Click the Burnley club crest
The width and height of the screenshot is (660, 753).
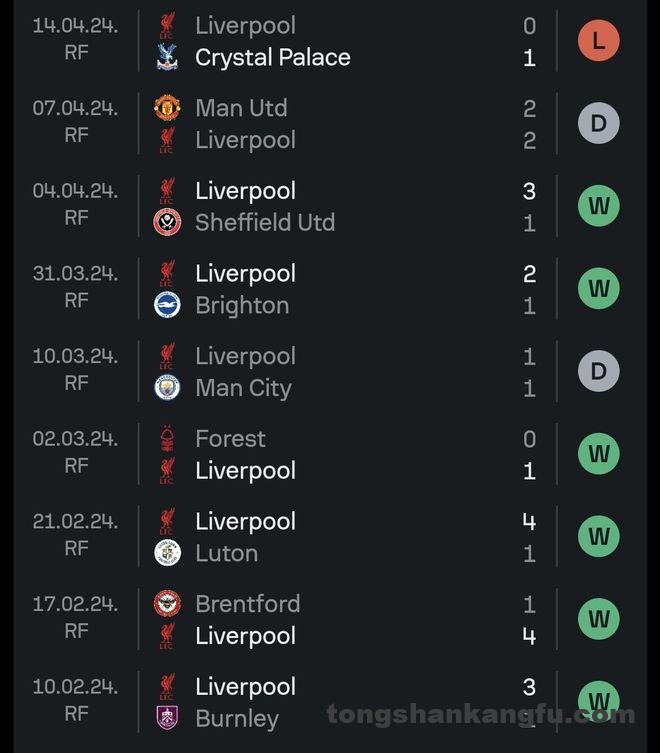167,718
